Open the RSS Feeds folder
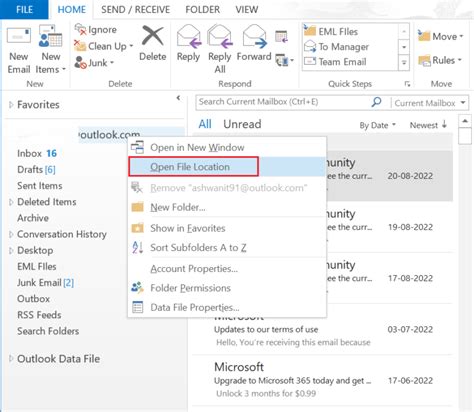The height and width of the screenshot is (412, 474). pos(39,315)
